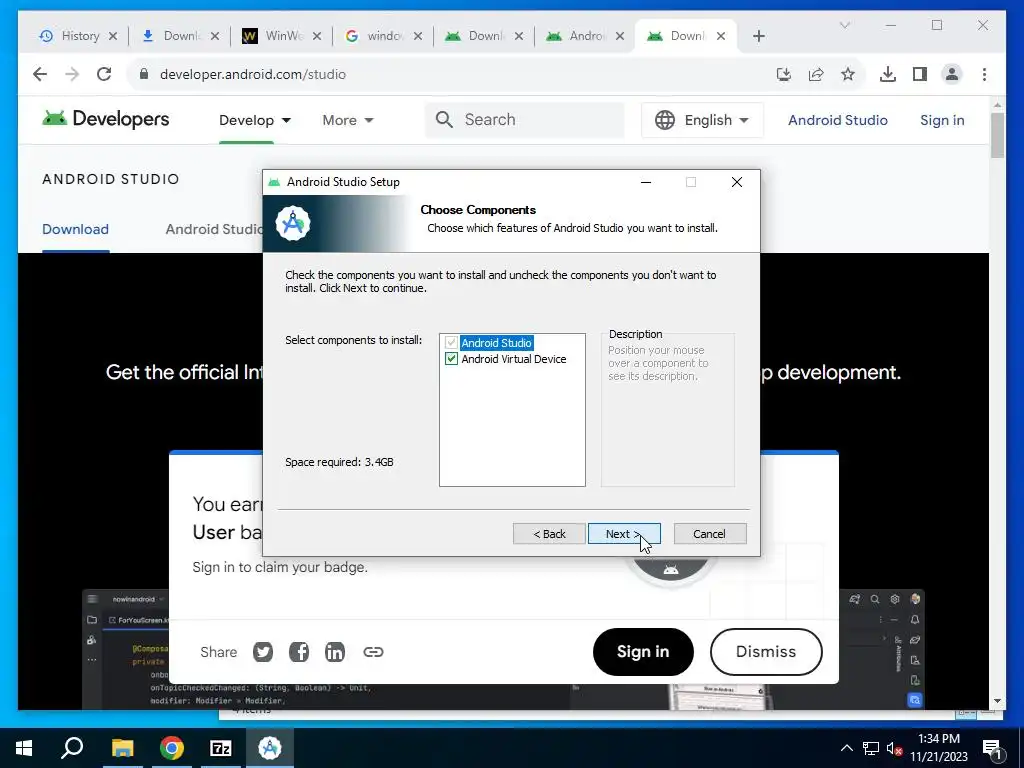Screen dimensions: 1024x768
Task: Go back in Chrome
Action: (x=40, y=74)
